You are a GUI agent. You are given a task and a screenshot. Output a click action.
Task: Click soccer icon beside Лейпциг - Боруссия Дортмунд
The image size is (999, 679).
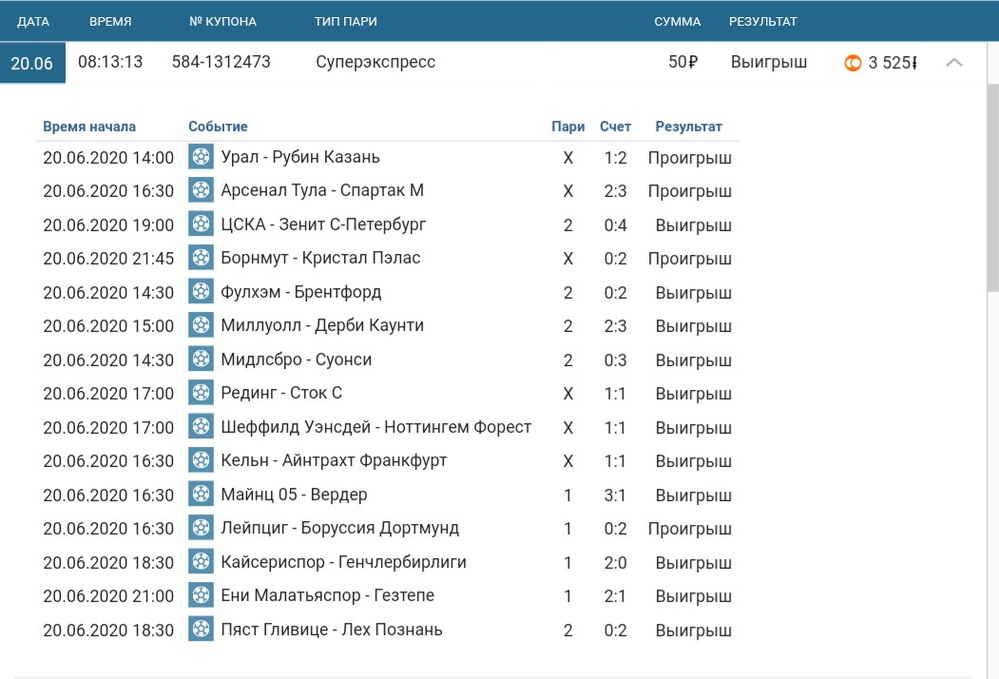pyautogui.click(x=201, y=528)
